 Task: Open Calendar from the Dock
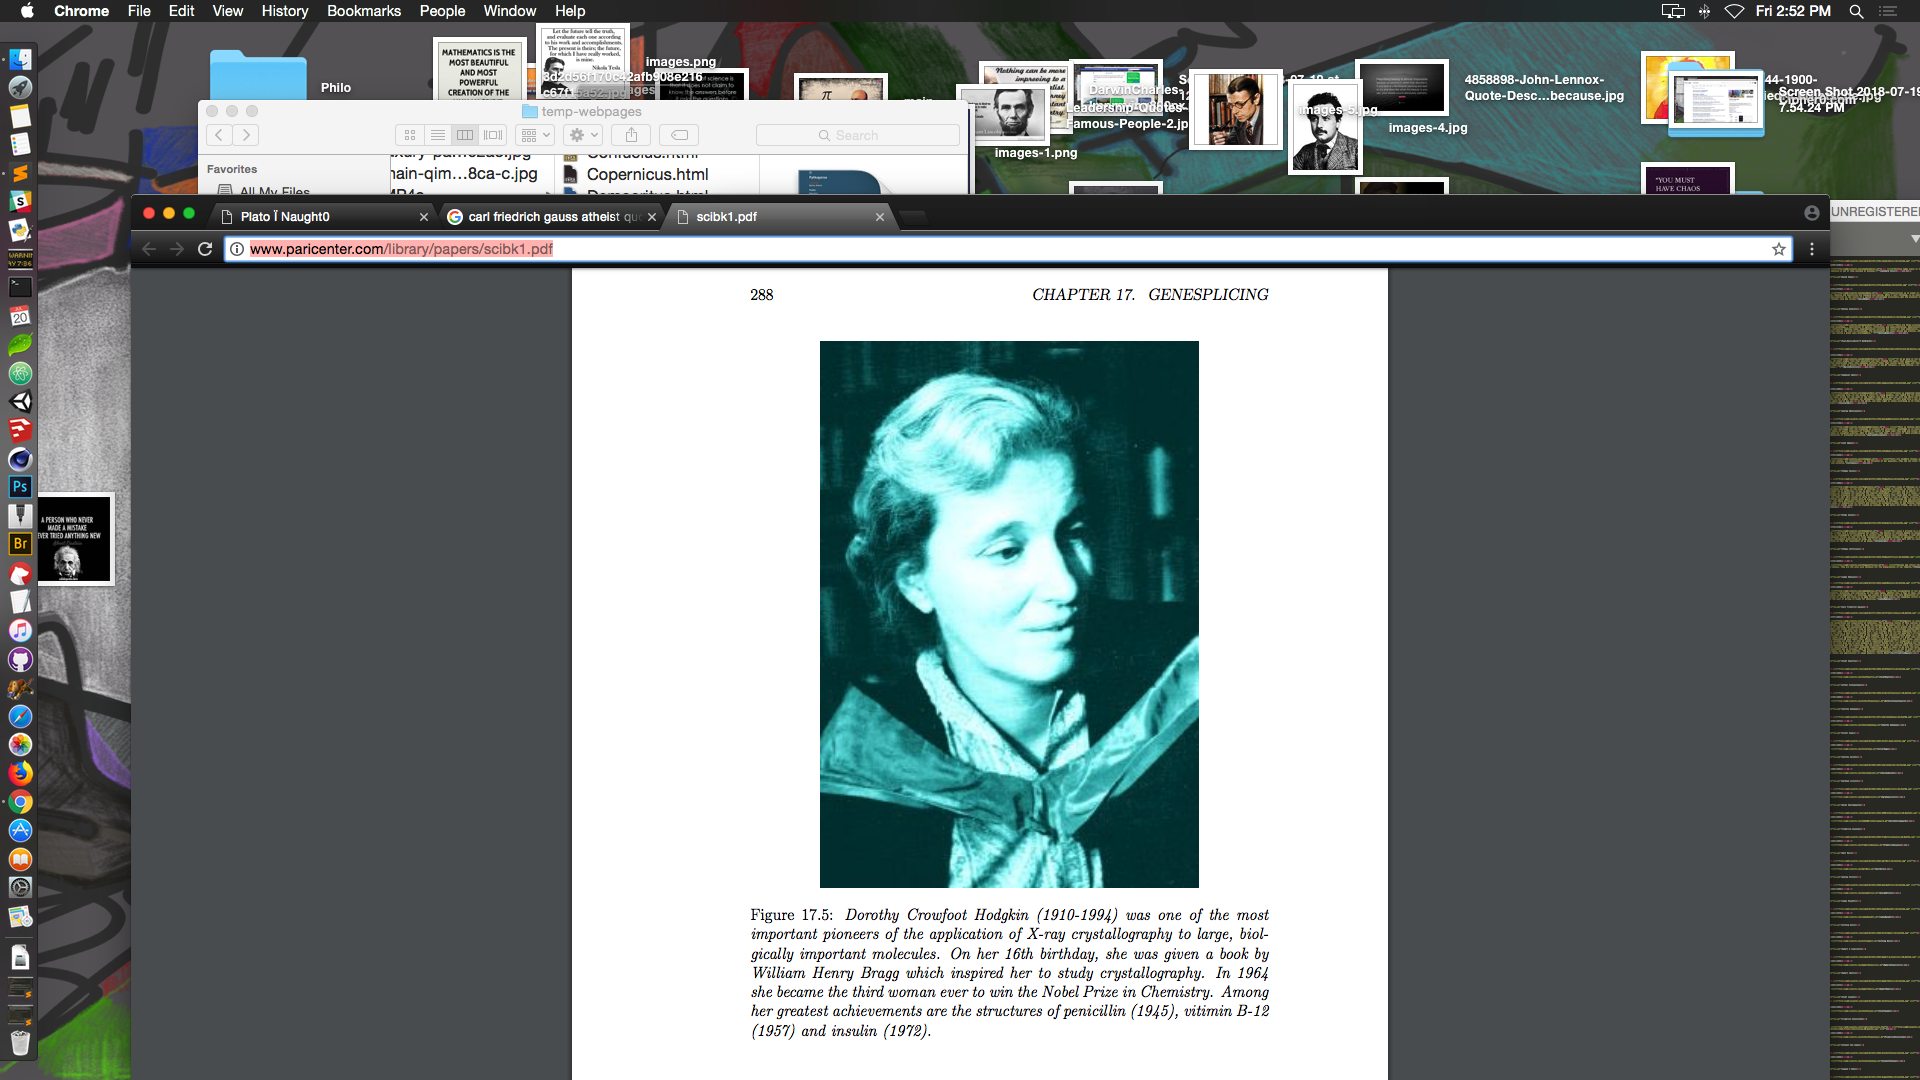pyautogui.click(x=20, y=316)
